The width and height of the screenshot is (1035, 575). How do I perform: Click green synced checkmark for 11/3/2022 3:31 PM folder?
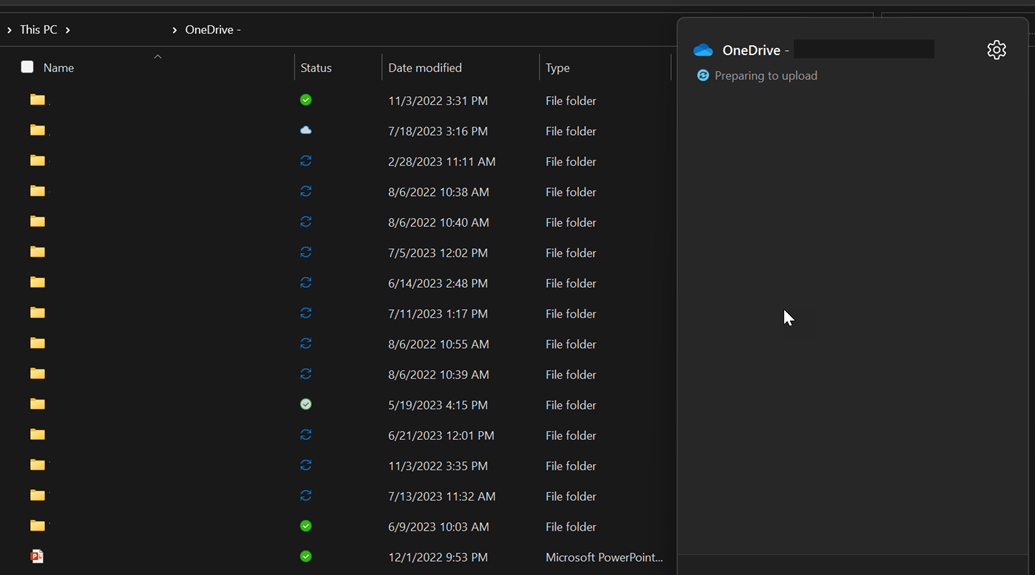click(x=306, y=100)
